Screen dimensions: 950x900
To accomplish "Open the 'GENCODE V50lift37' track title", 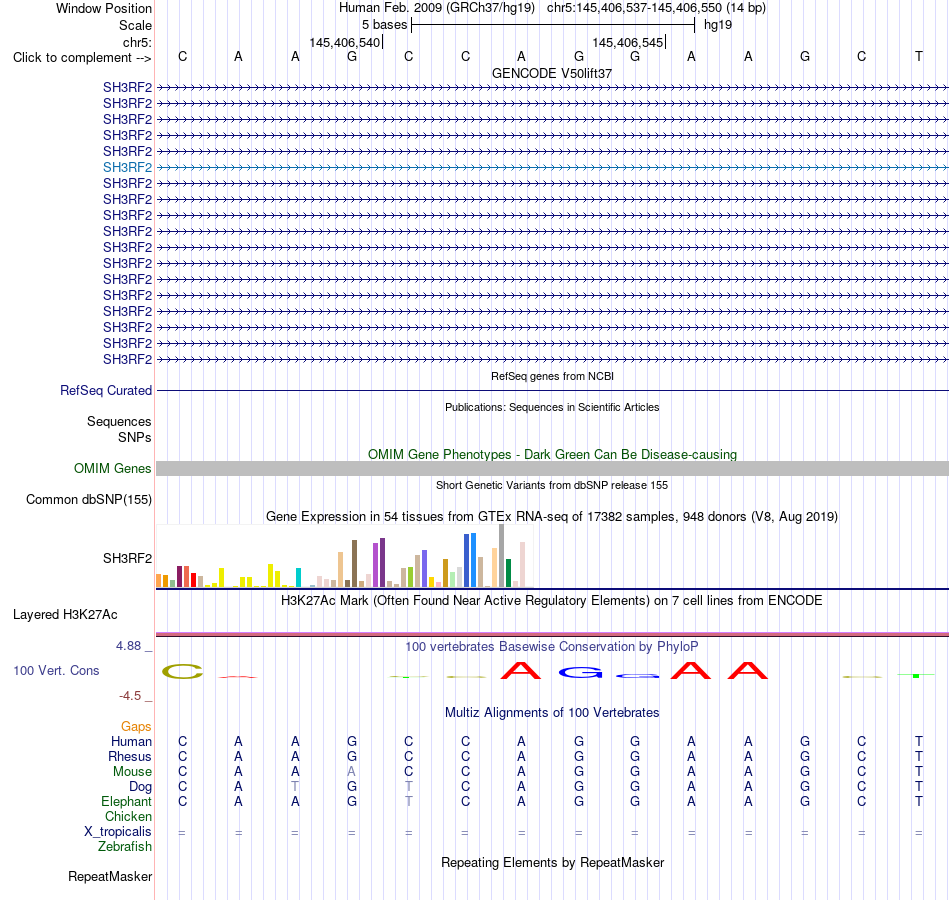I will pyautogui.click(x=552, y=73).
